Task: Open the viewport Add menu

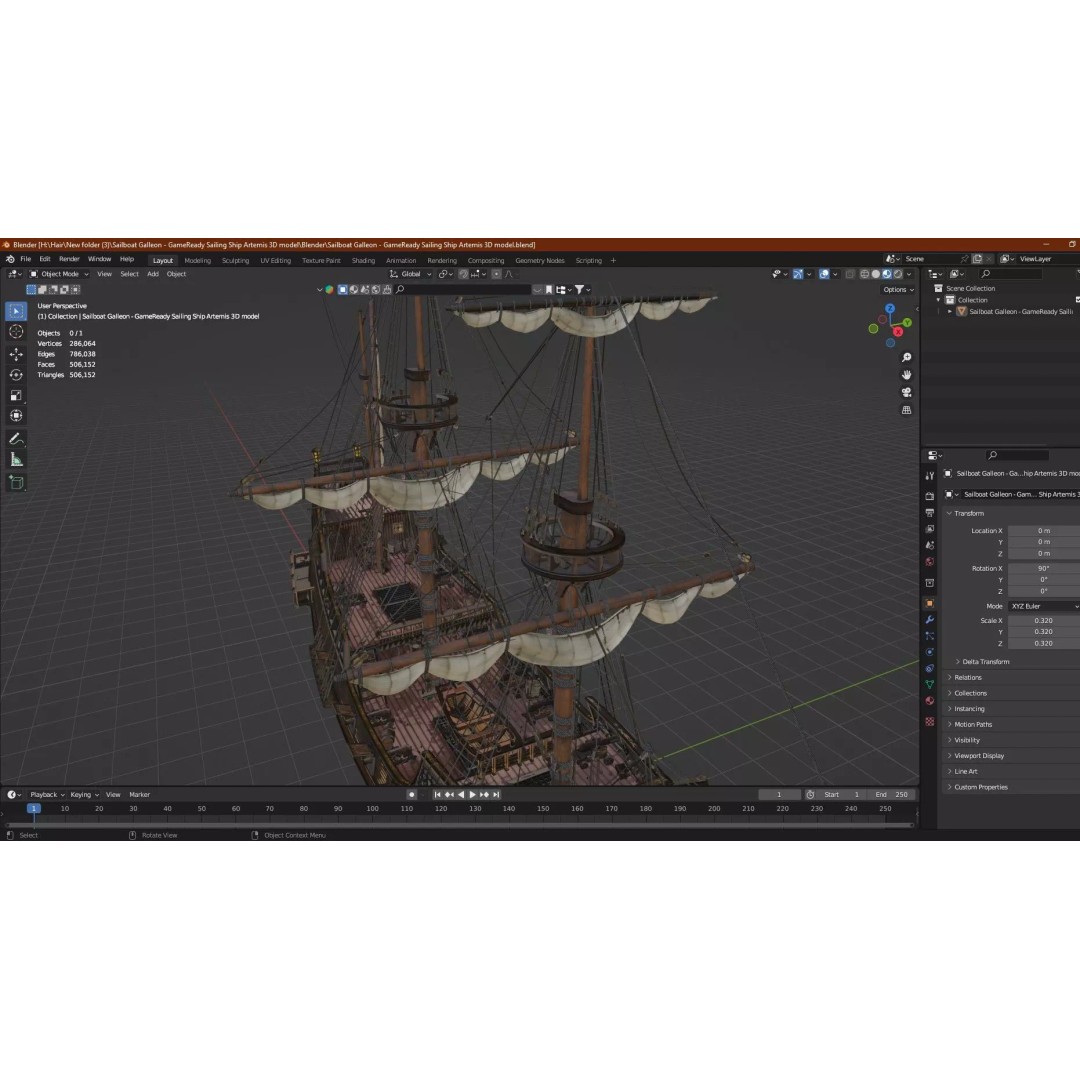Action: pyautogui.click(x=153, y=274)
